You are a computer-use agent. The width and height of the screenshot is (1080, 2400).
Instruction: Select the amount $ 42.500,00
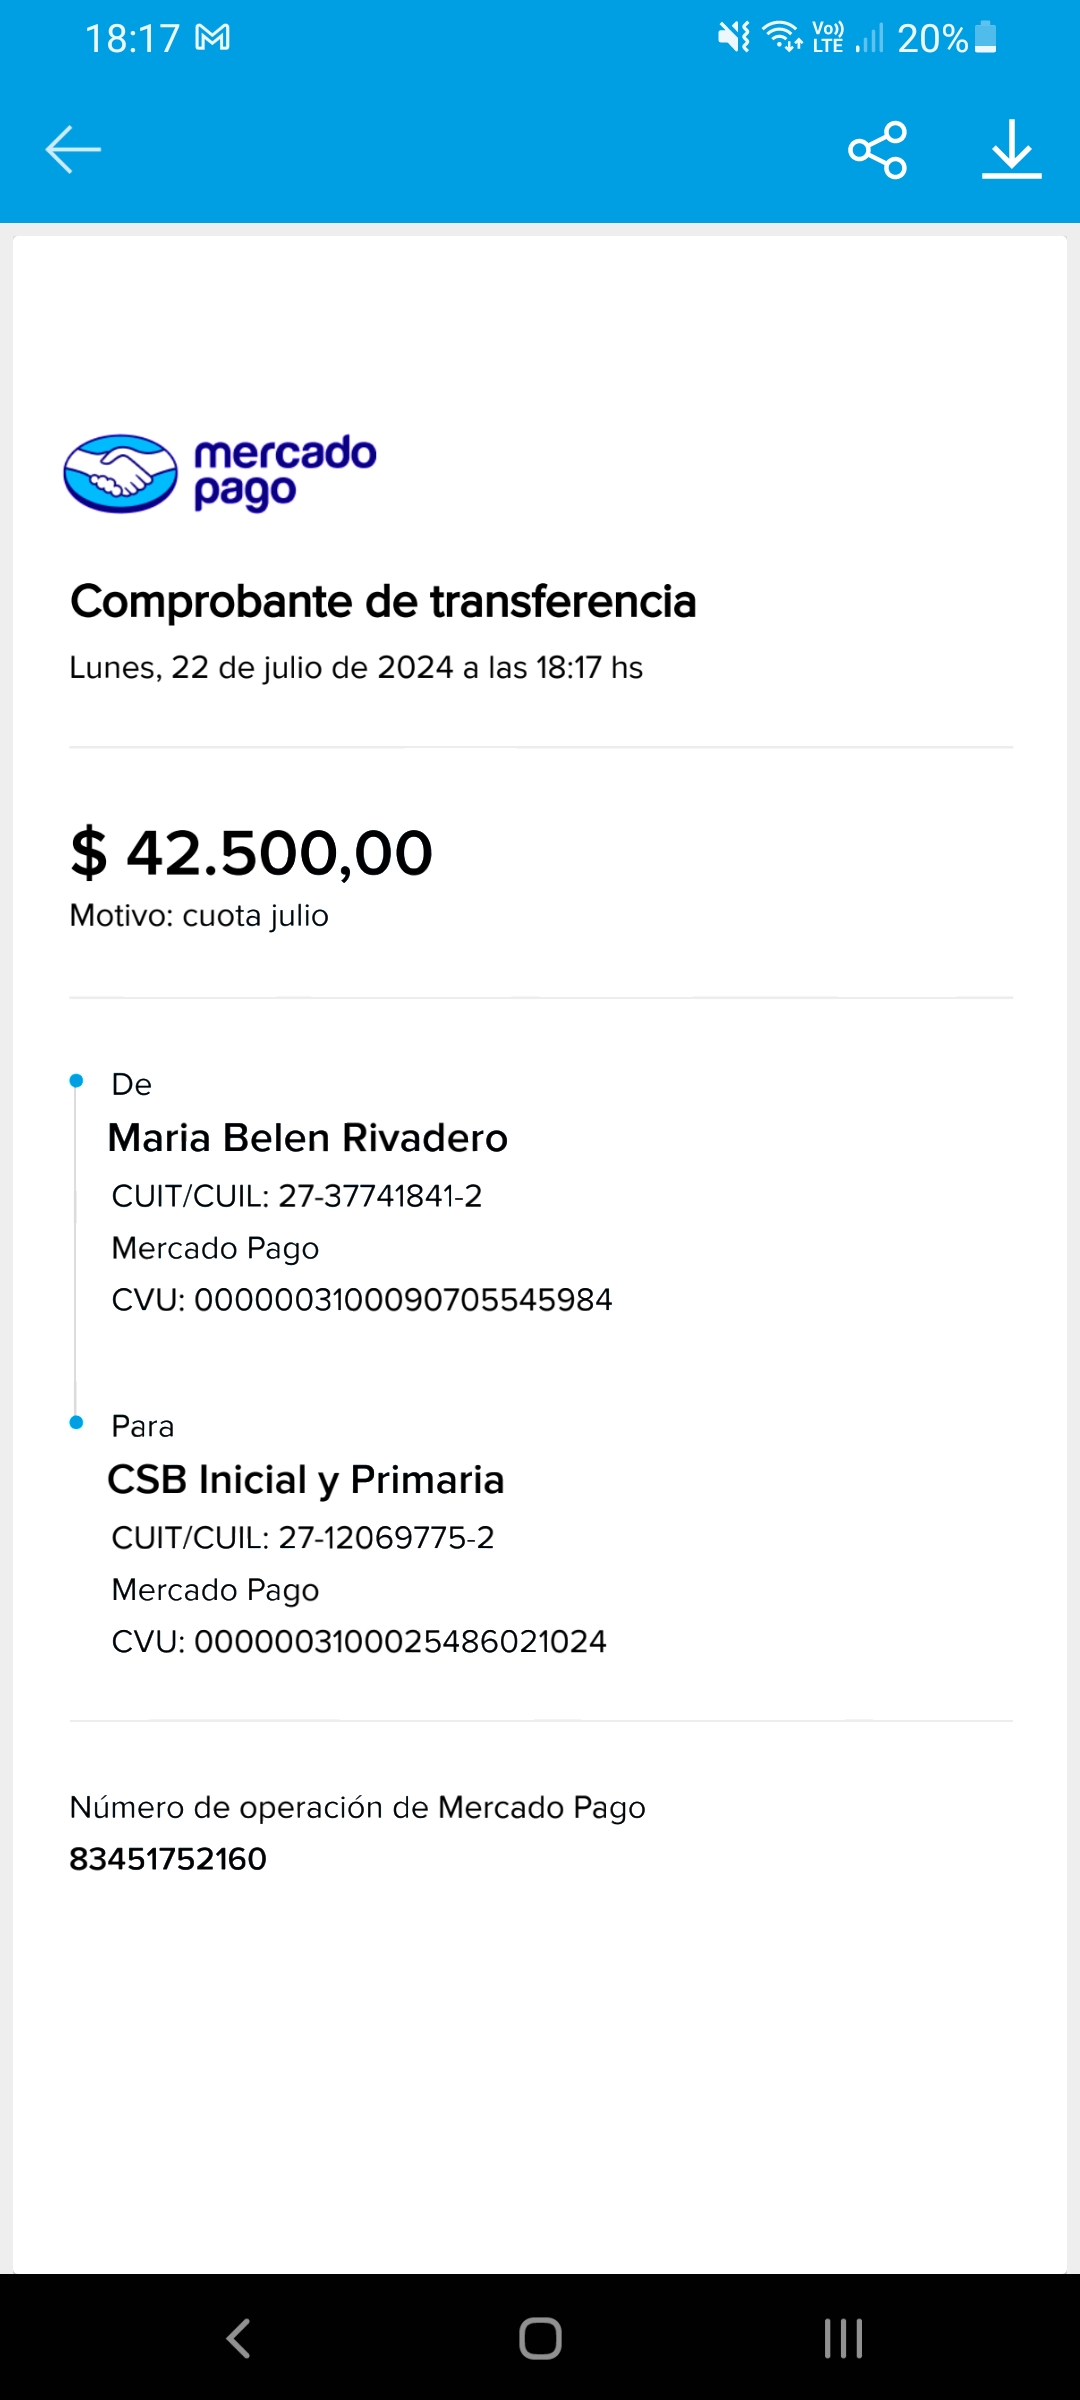(251, 853)
